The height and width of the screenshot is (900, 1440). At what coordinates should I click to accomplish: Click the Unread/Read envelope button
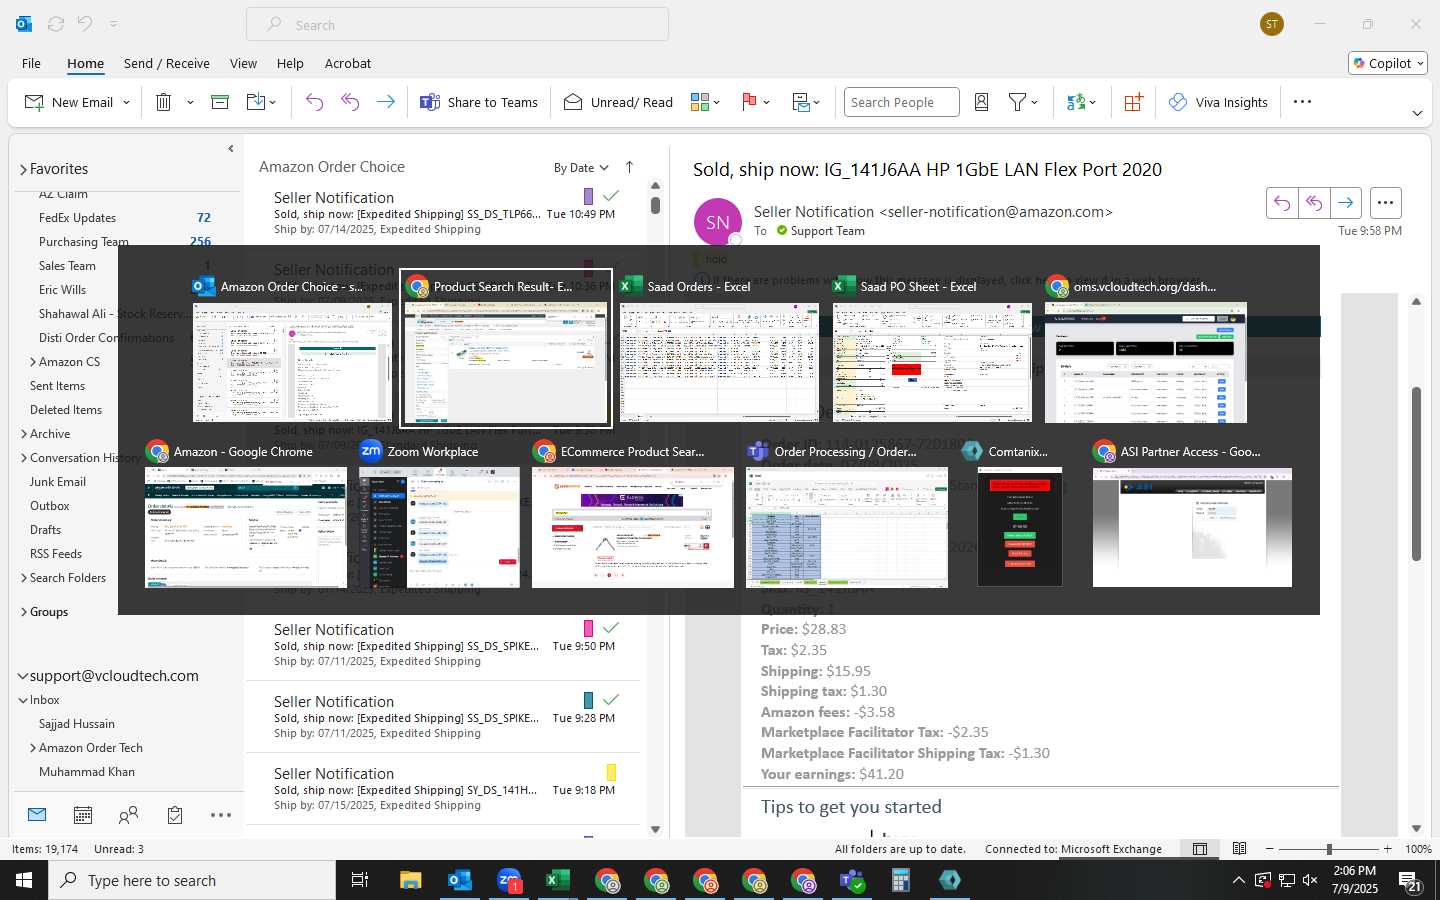tap(618, 102)
